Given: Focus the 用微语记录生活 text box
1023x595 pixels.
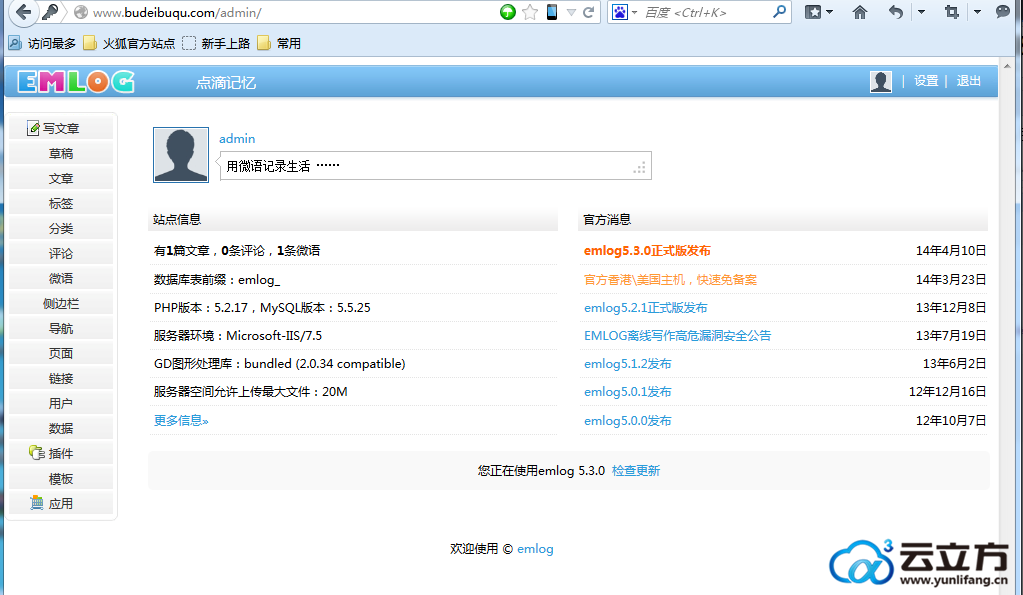Looking at the screenshot, I should 436,166.
